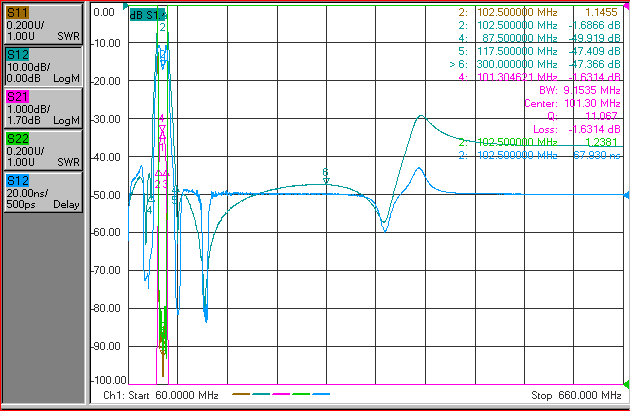This screenshot has width=630, height=411.
Task: Click the blue reference level arrow at right edge
Action: 626,195
